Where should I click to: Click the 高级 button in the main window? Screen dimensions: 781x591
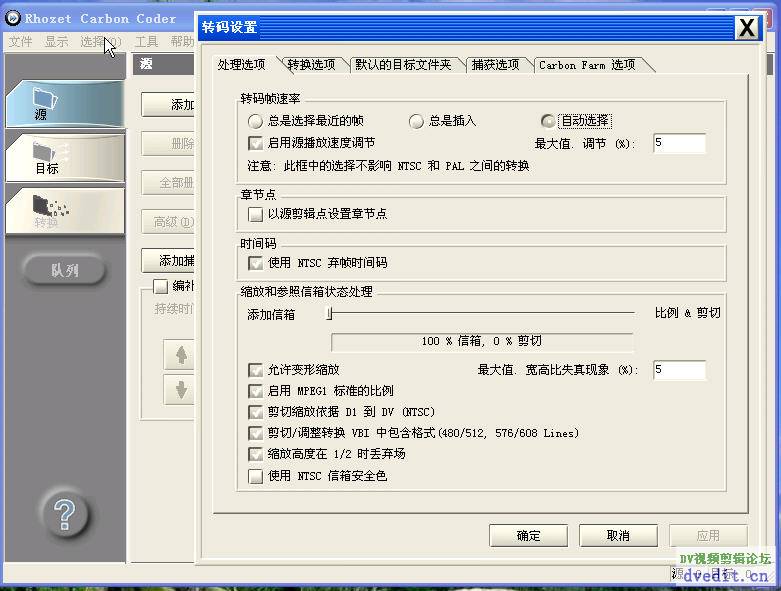pyautogui.click(x=168, y=222)
